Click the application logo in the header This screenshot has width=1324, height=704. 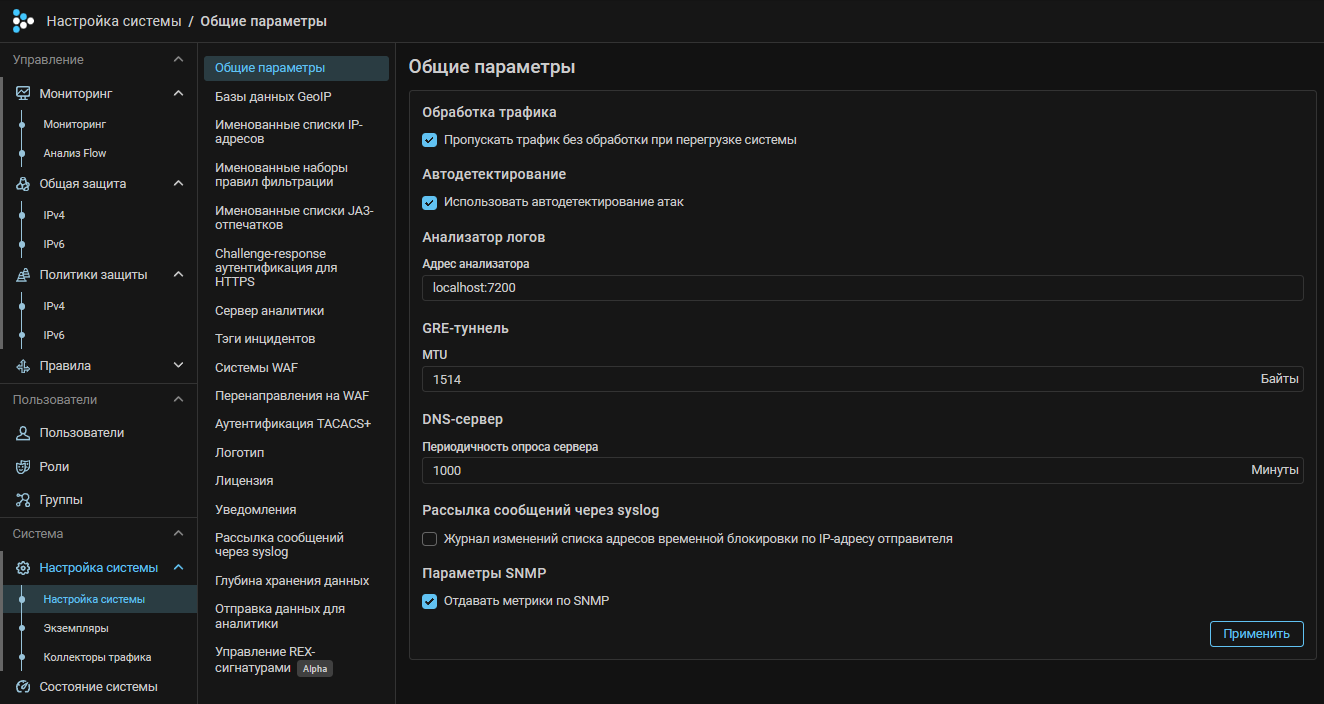(23, 21)
